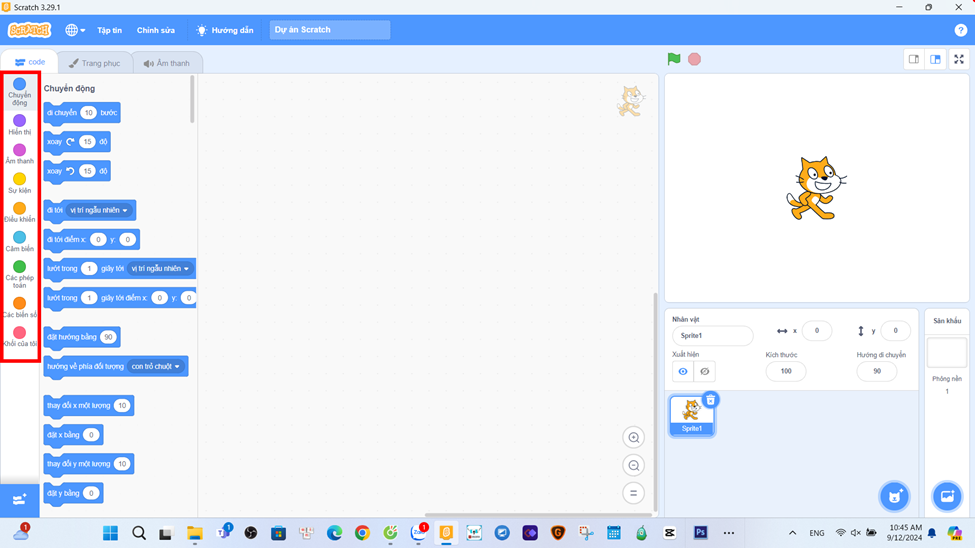Click the block palette vertical scrollbar
975x548 pixels.
[192, 100]
